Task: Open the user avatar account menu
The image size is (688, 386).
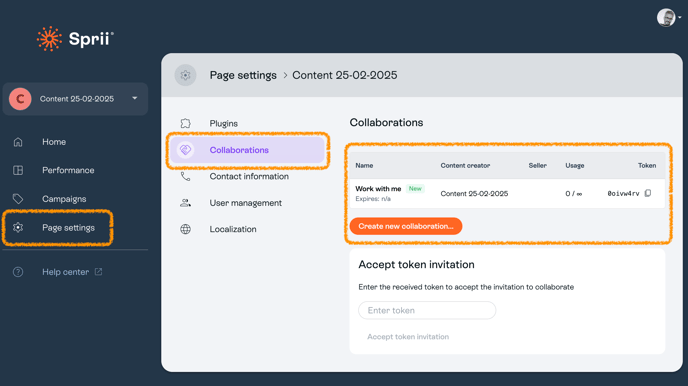Action: 666,18
